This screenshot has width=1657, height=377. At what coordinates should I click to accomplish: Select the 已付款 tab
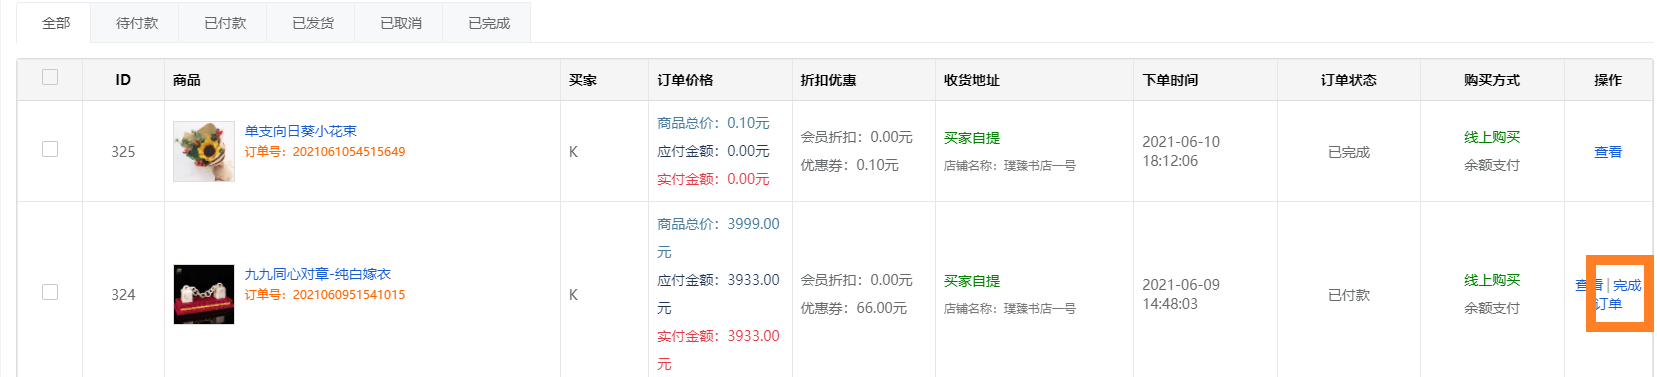225,23
